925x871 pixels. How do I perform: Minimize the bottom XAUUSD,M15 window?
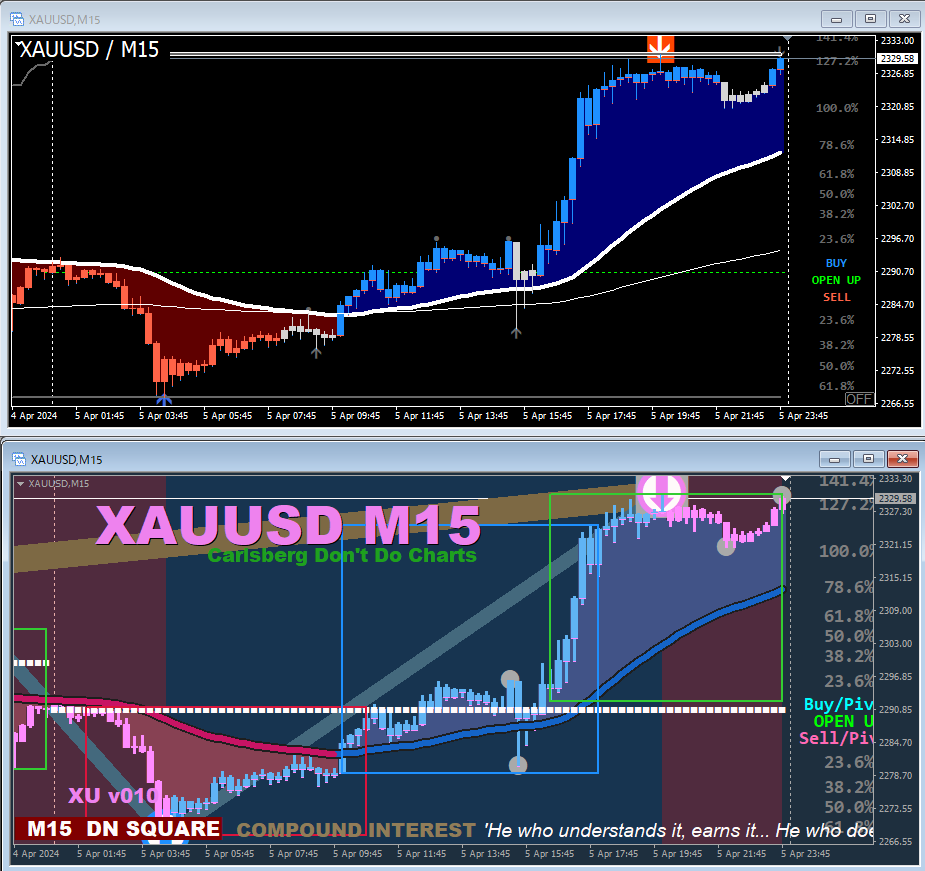(835, 459)
